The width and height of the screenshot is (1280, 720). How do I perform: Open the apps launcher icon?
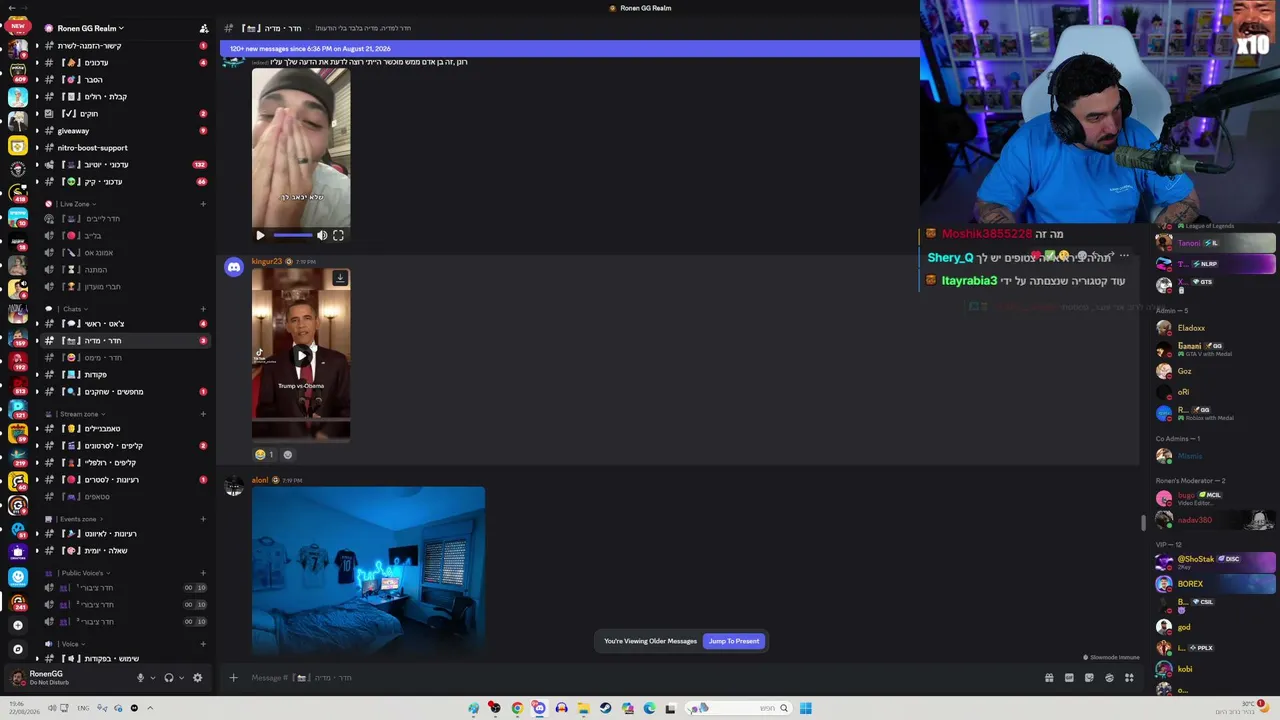coord(1129,678)
